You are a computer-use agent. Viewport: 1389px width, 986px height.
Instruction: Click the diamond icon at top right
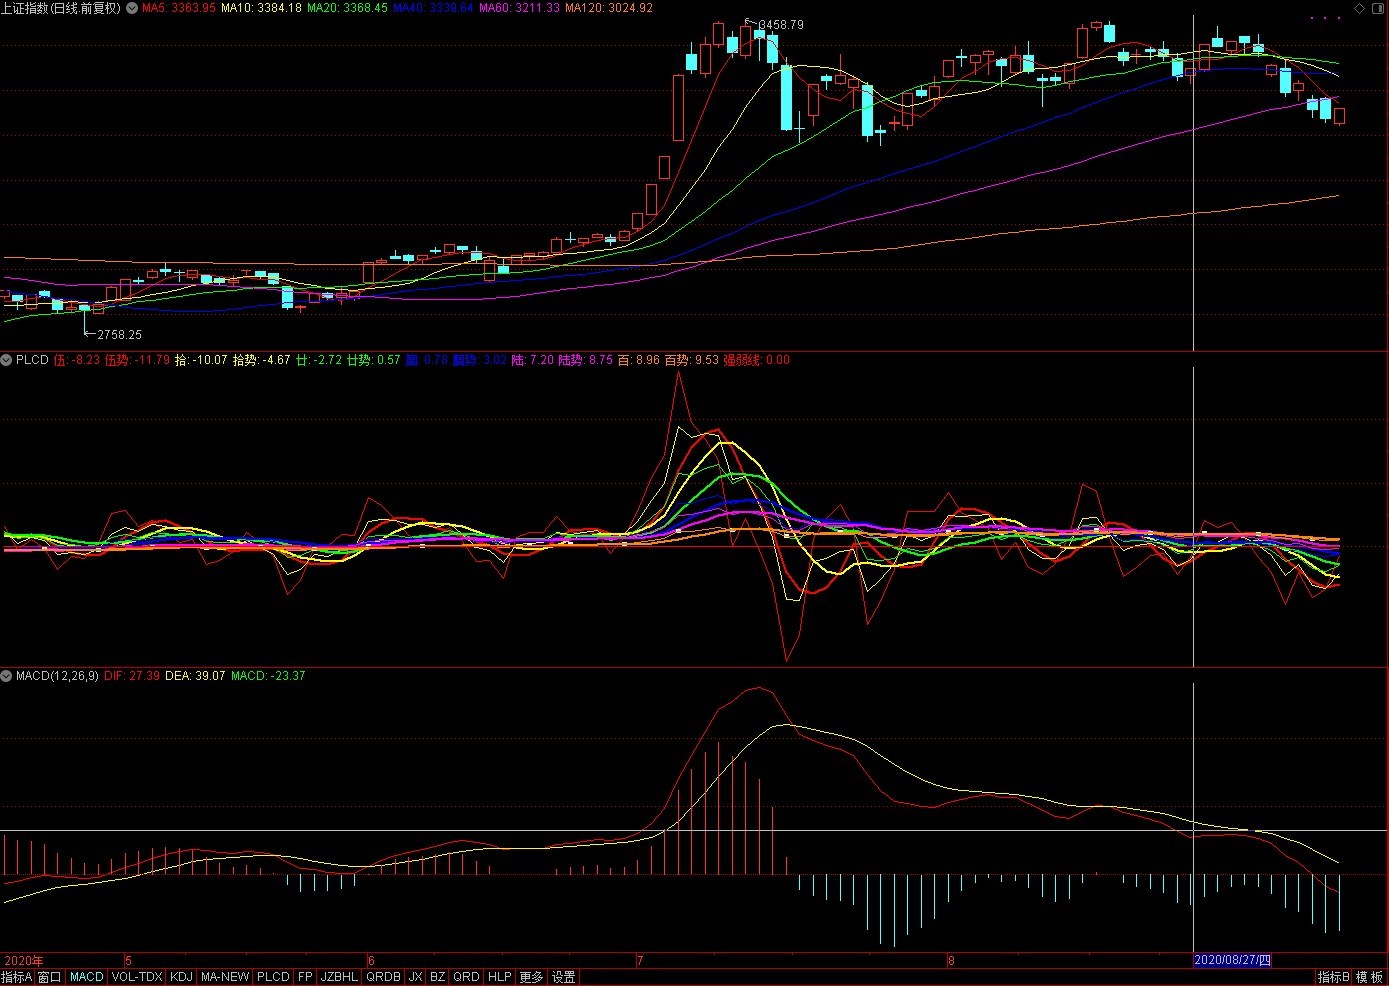[x=1358, y=8]
